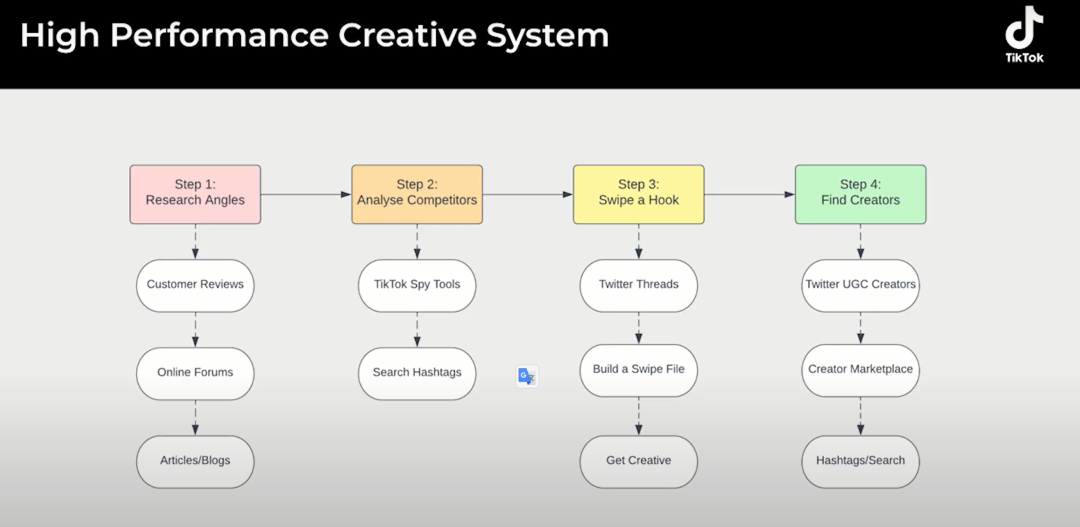
Task: Click the Customer Reviews node
Action: (195, 285)
